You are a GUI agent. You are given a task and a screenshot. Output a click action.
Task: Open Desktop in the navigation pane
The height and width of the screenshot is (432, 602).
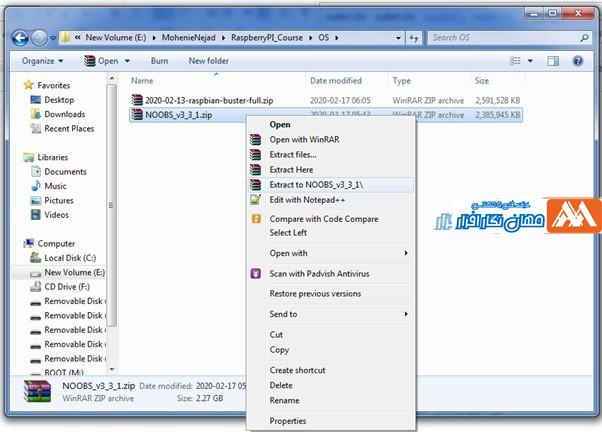coord(59,100)
